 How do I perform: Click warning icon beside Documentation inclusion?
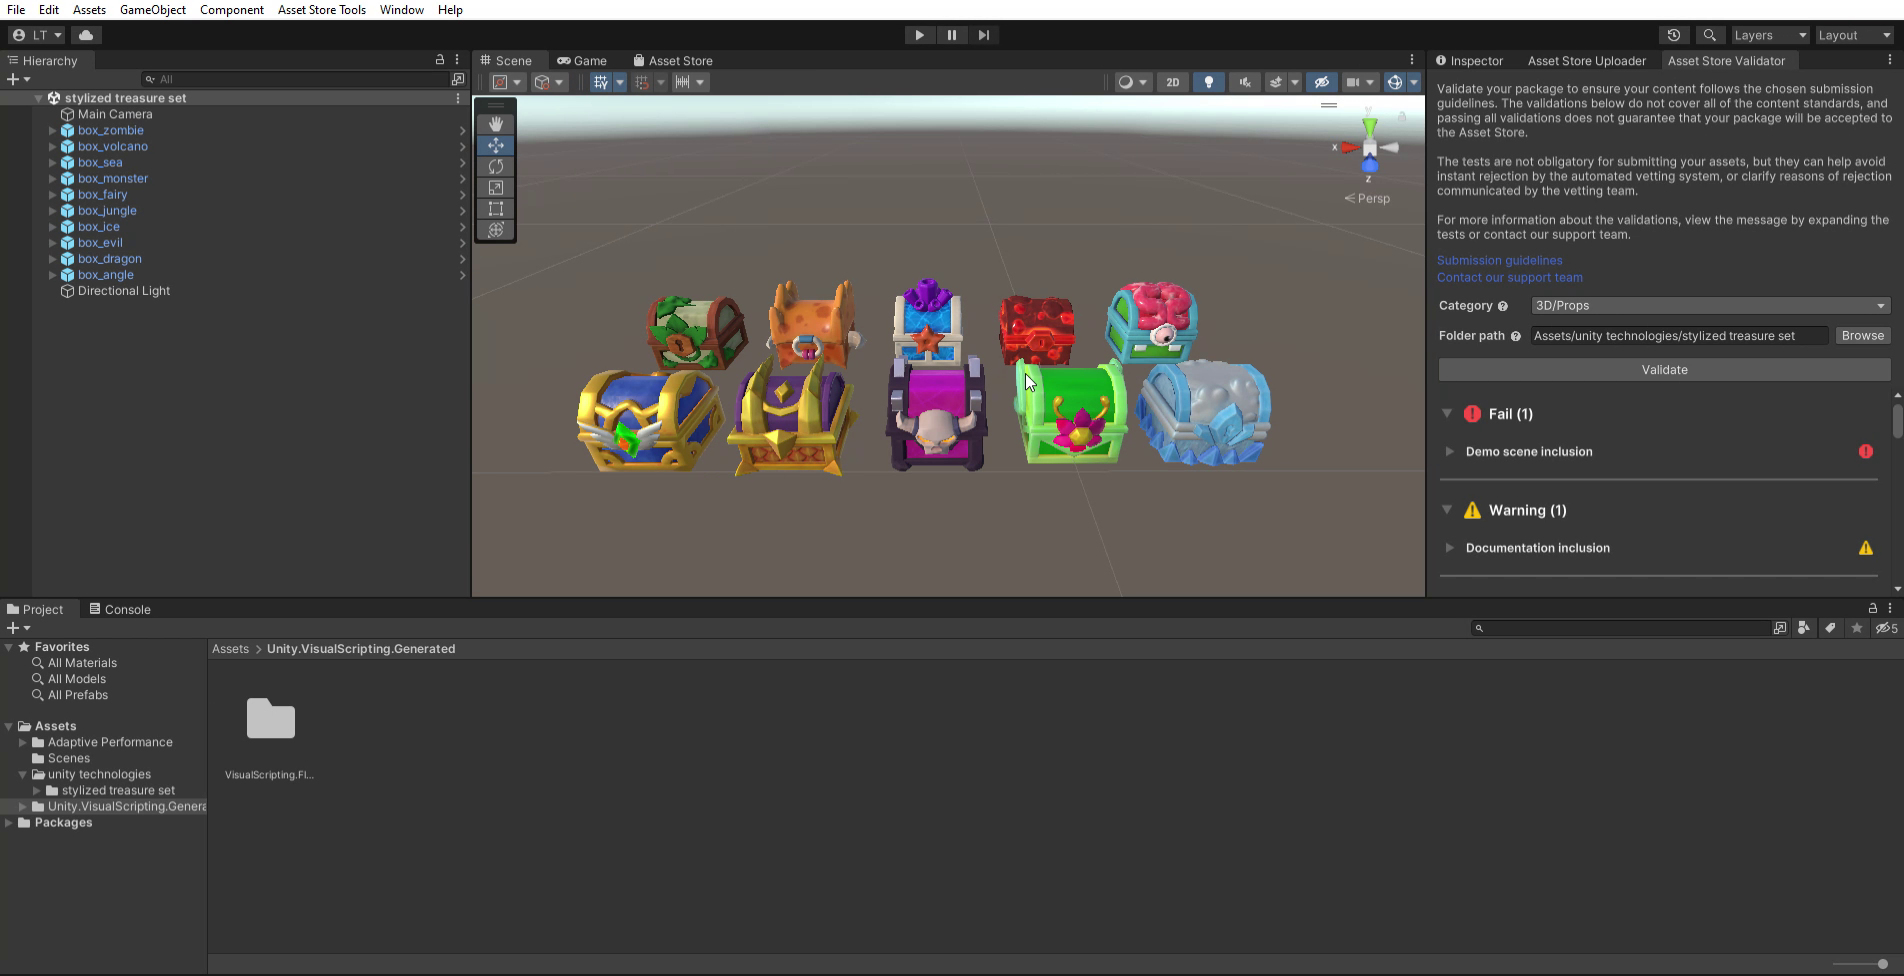(1866, 547)
